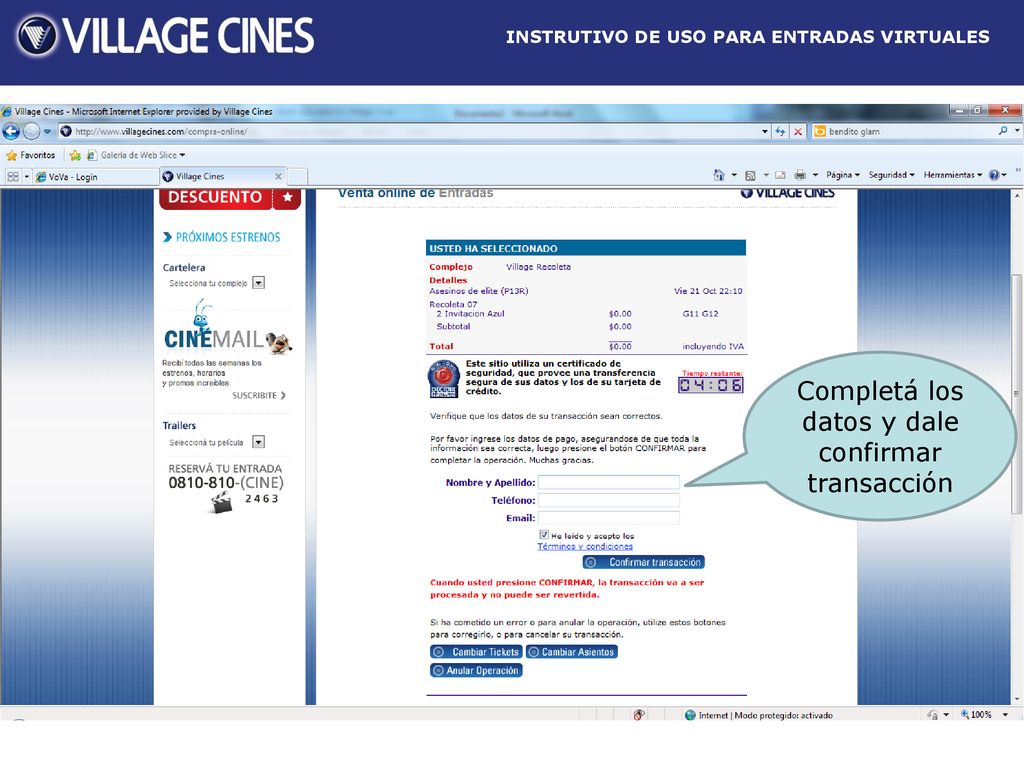This screenshot has height=768, width=1024.
Task: Click the Read mail icon
Action: click(x=780, y=175)
